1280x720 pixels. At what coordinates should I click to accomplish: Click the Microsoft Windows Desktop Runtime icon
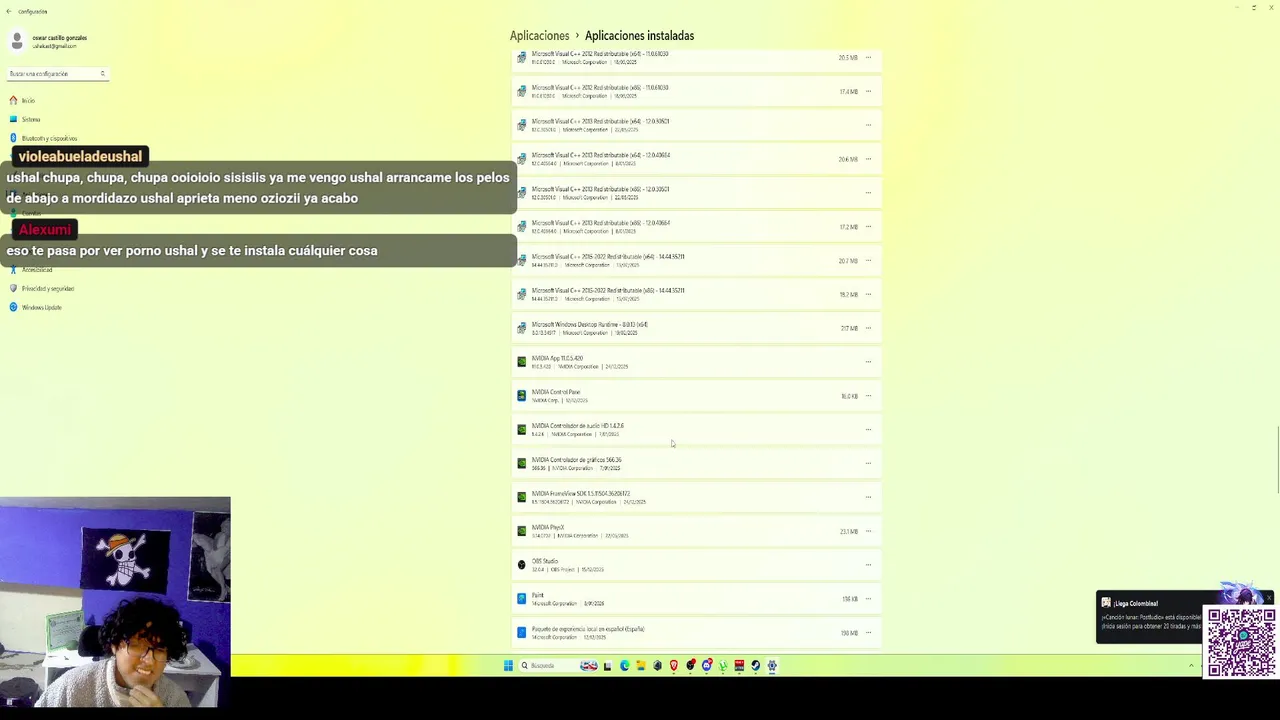click(521, 328)
